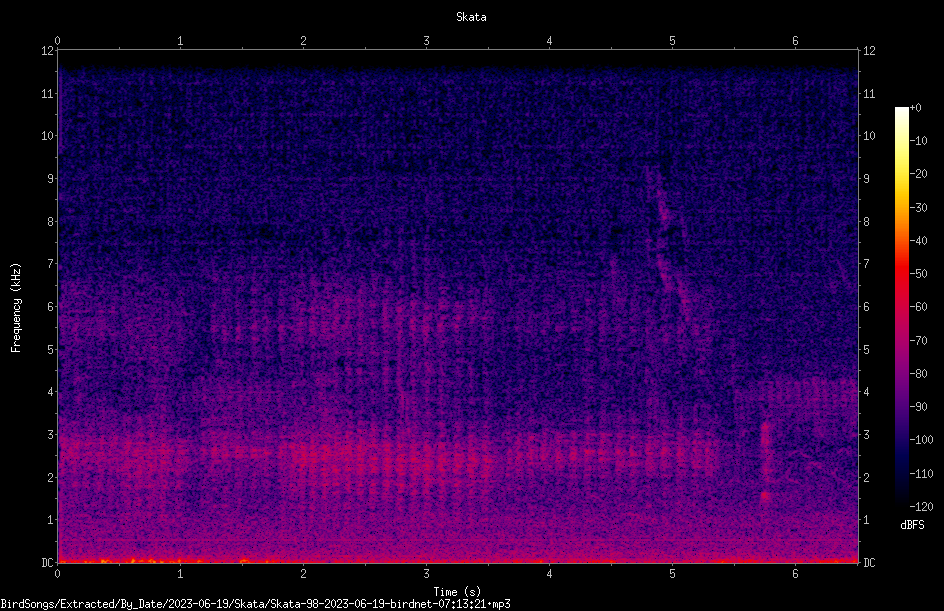Select the -100 dark blue level on the colorbar
Screen dimensions: 944x611
coord(901,440)
